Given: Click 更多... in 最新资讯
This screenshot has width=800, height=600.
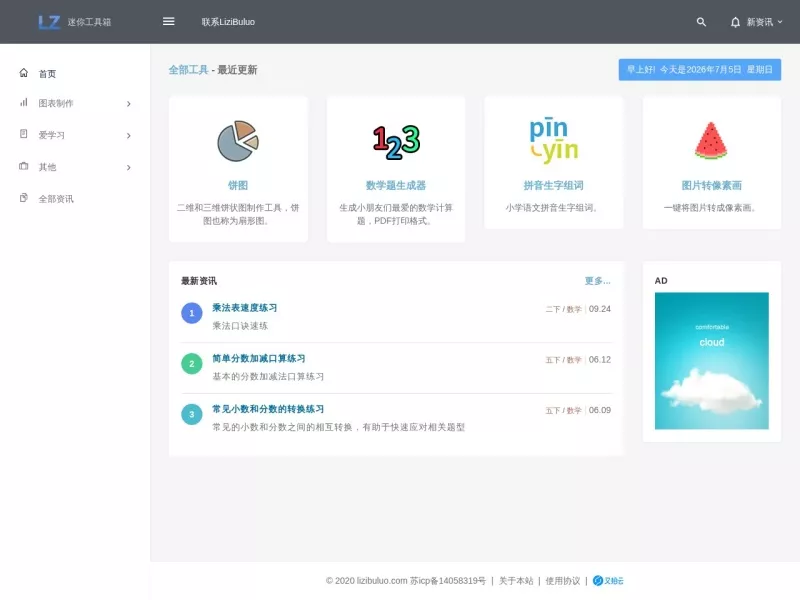Looking at the screenshot, I should (x=597, y=281).
